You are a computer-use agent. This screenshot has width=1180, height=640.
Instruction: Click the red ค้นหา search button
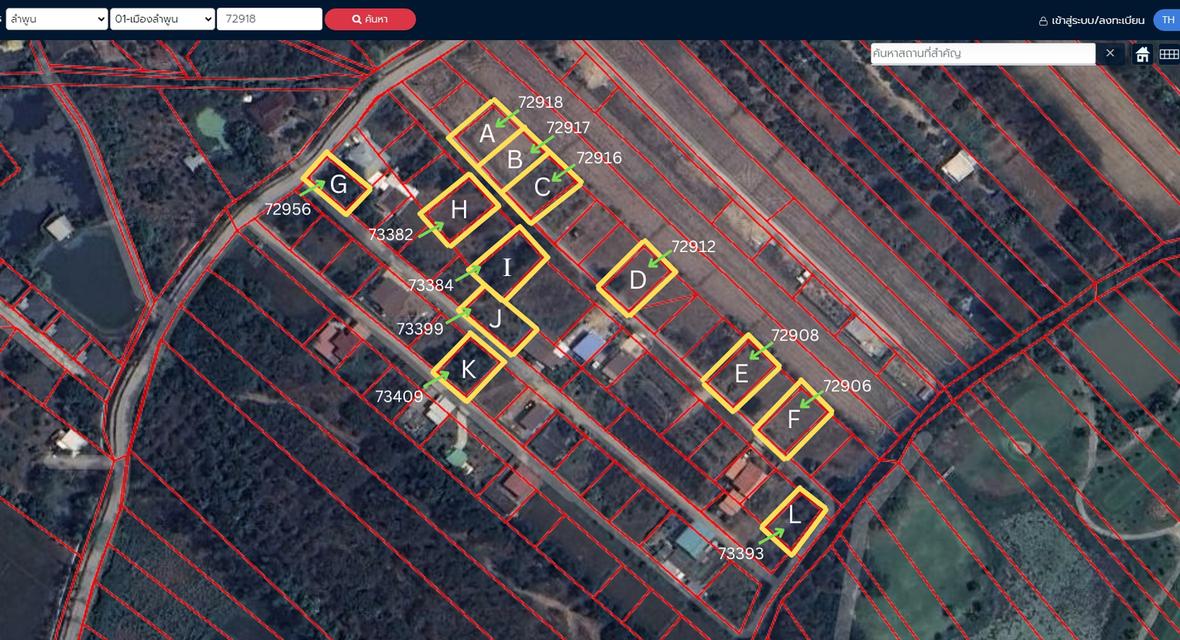point(370,20)
